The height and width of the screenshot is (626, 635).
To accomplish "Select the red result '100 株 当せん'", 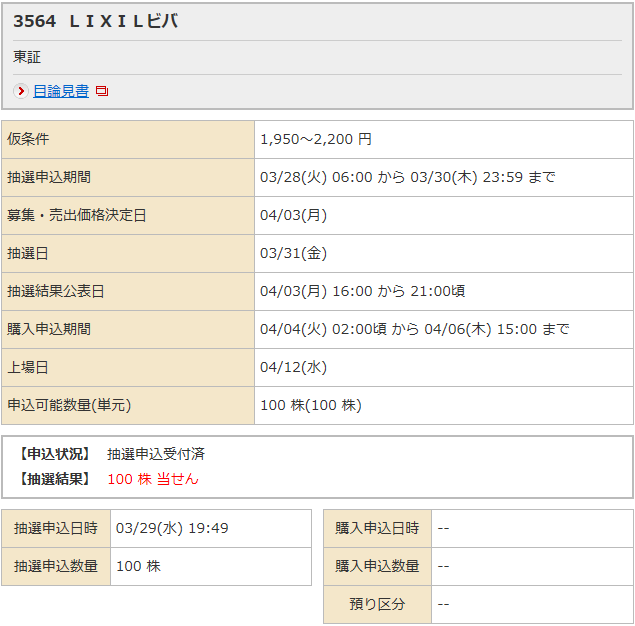I will pyautogui.click(x=153, y=479).
